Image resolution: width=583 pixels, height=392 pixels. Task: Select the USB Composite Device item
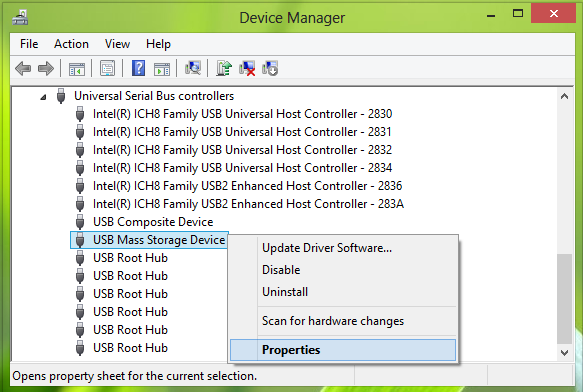tap(153, 222)
